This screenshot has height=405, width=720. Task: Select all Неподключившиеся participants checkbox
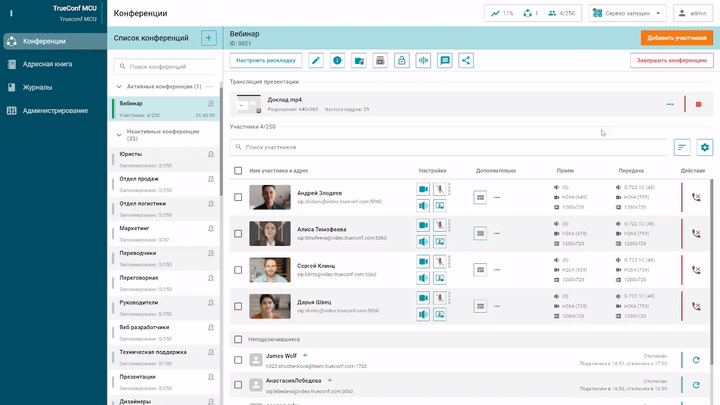coord(238,339)
